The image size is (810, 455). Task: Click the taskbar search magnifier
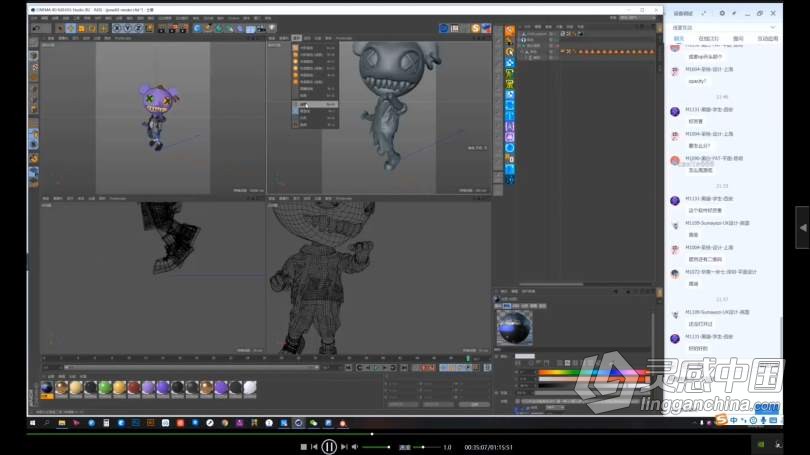pyautogui.click(x=47, y=423)
